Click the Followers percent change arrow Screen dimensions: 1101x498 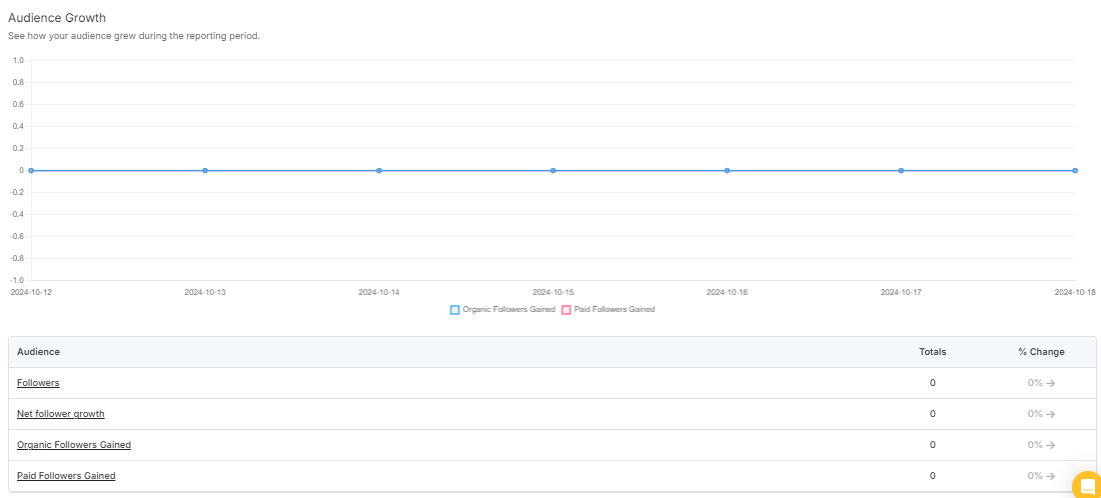pyautogui.click(x=1050, y=384)
